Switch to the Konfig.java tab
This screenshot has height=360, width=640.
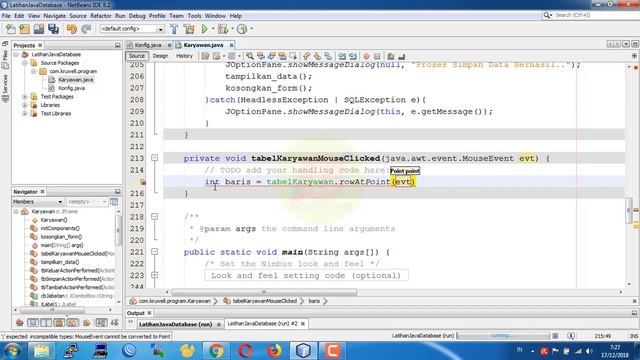click(148, 45)
